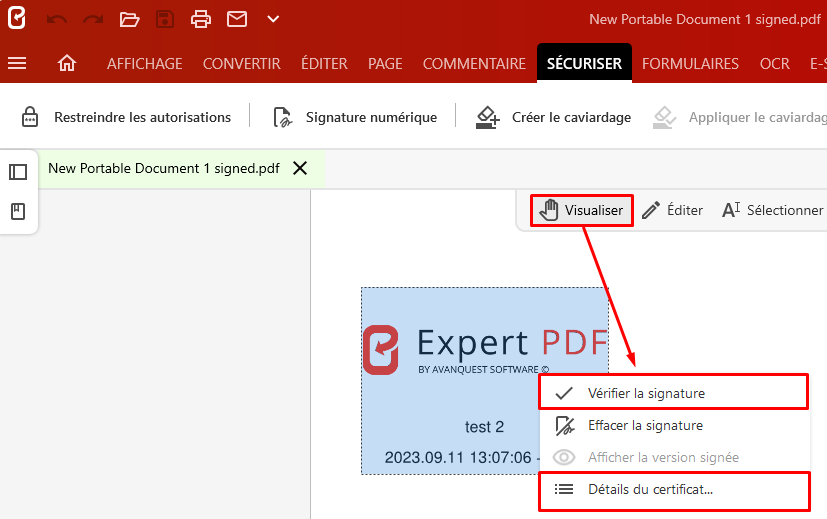This screenshot has width=827, height=519.
Task: Send the document by email
Action: pyautogui.click(x=237, y=20)
